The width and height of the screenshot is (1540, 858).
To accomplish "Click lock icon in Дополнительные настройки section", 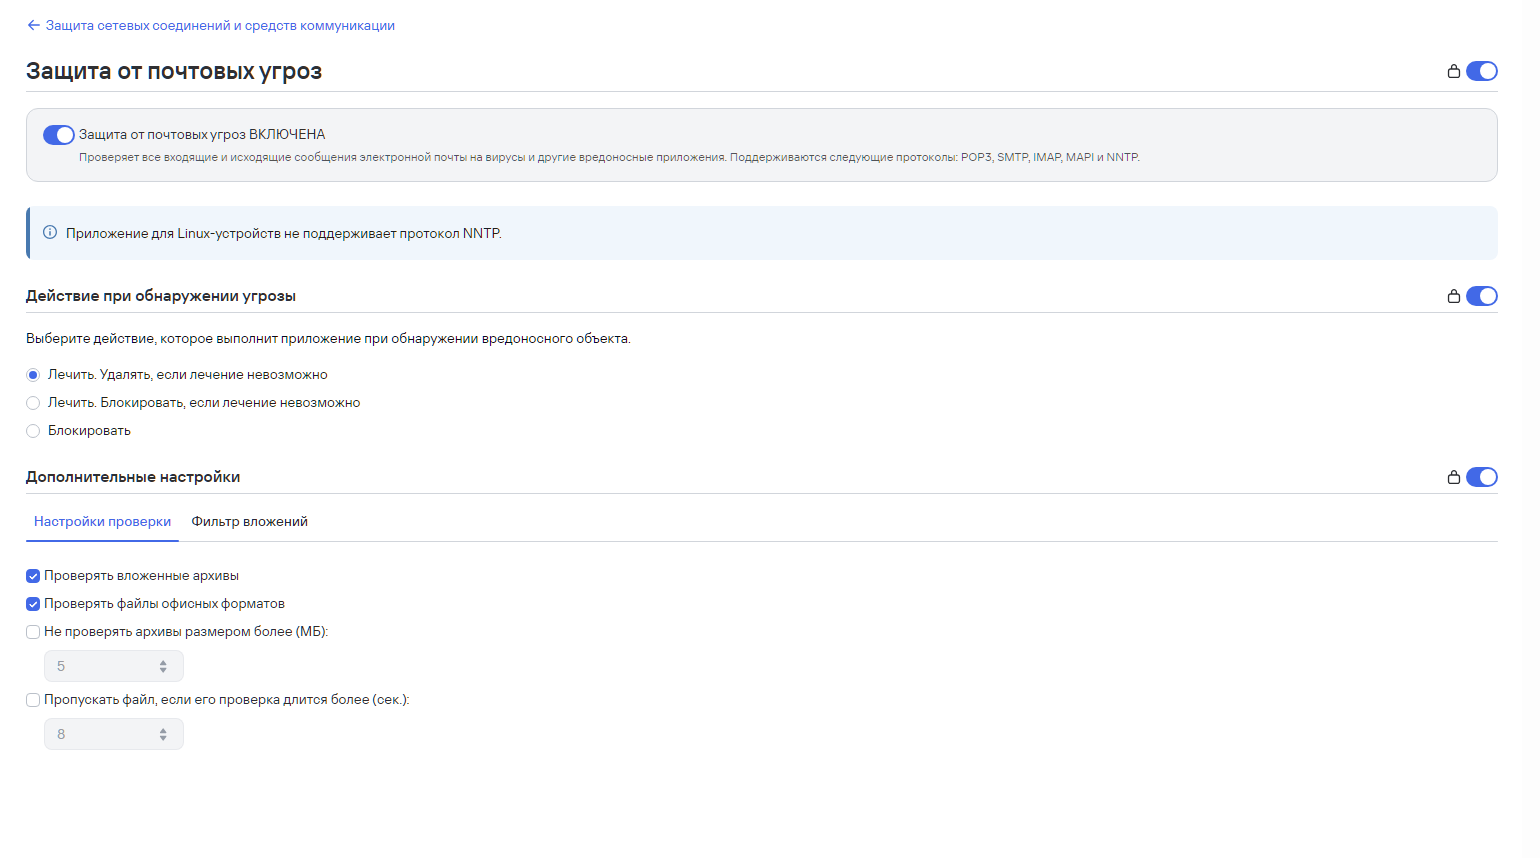I will click(1454, 477).
